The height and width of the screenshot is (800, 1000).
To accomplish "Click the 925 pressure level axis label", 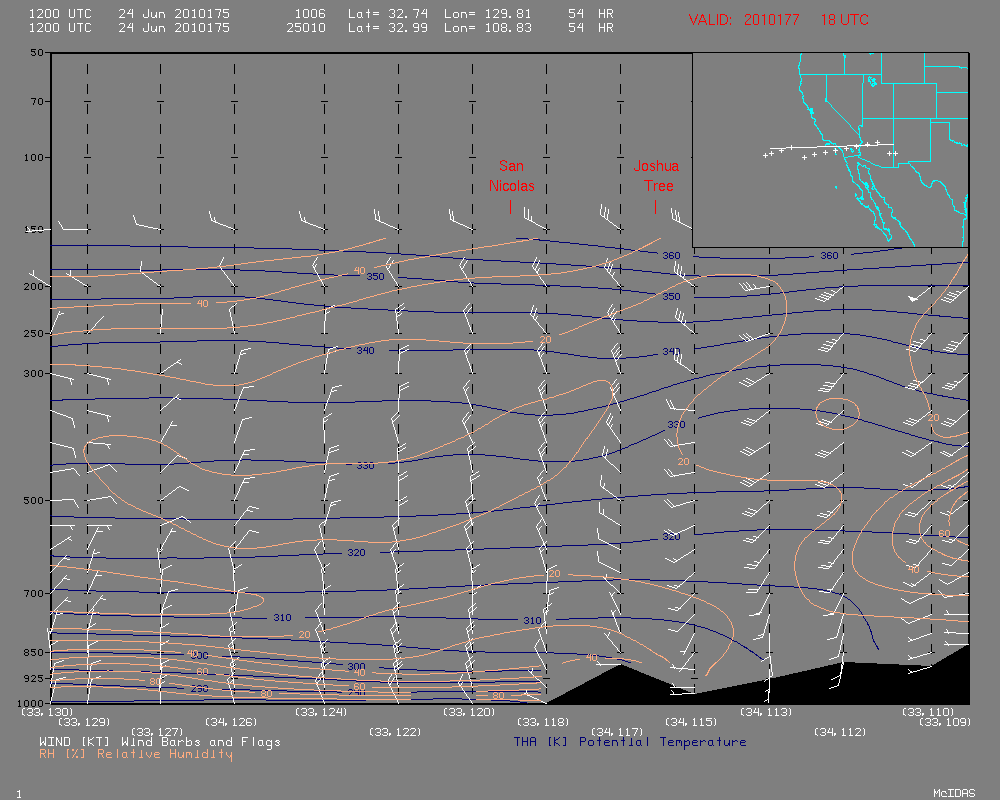I will coord(34,678).
